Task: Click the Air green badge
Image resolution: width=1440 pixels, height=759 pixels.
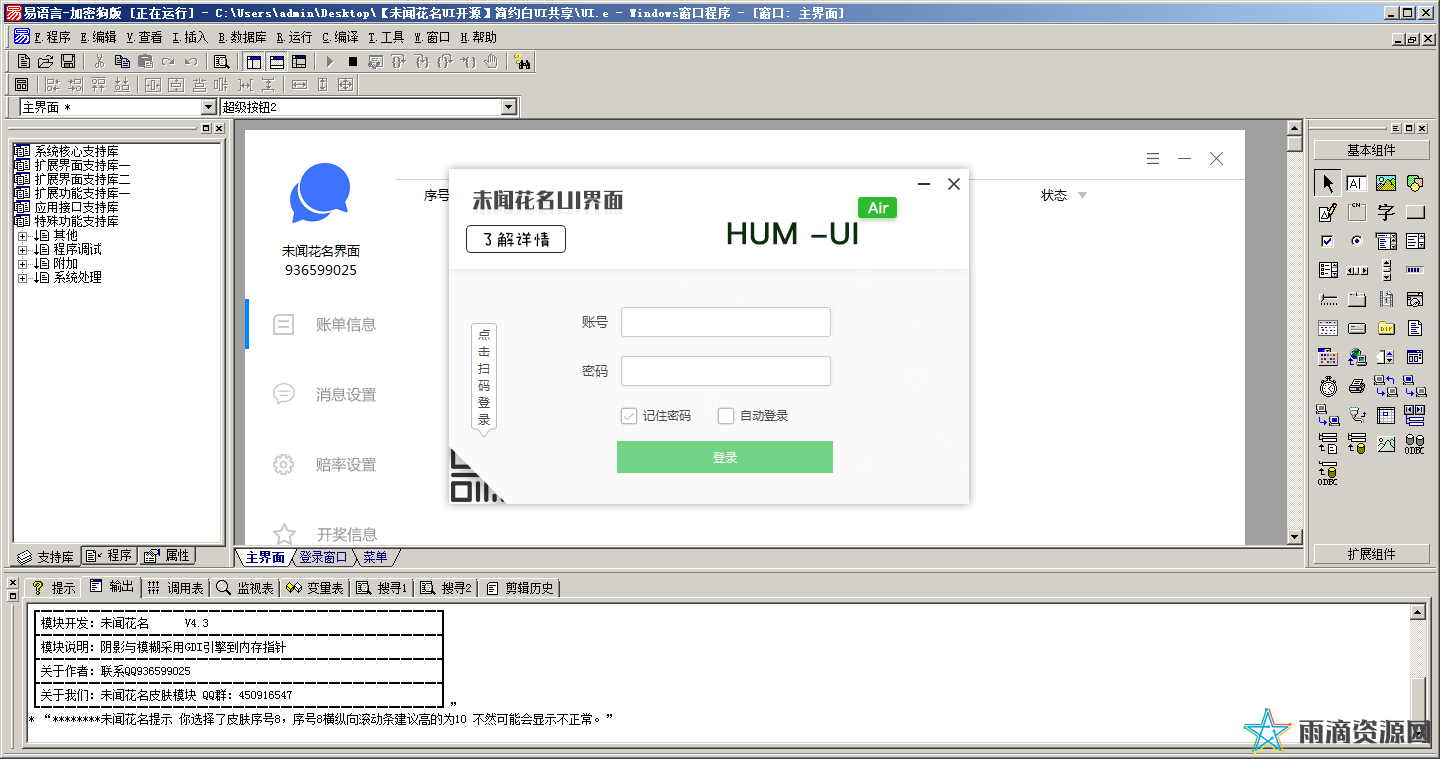Action: (x=877, y=208)
